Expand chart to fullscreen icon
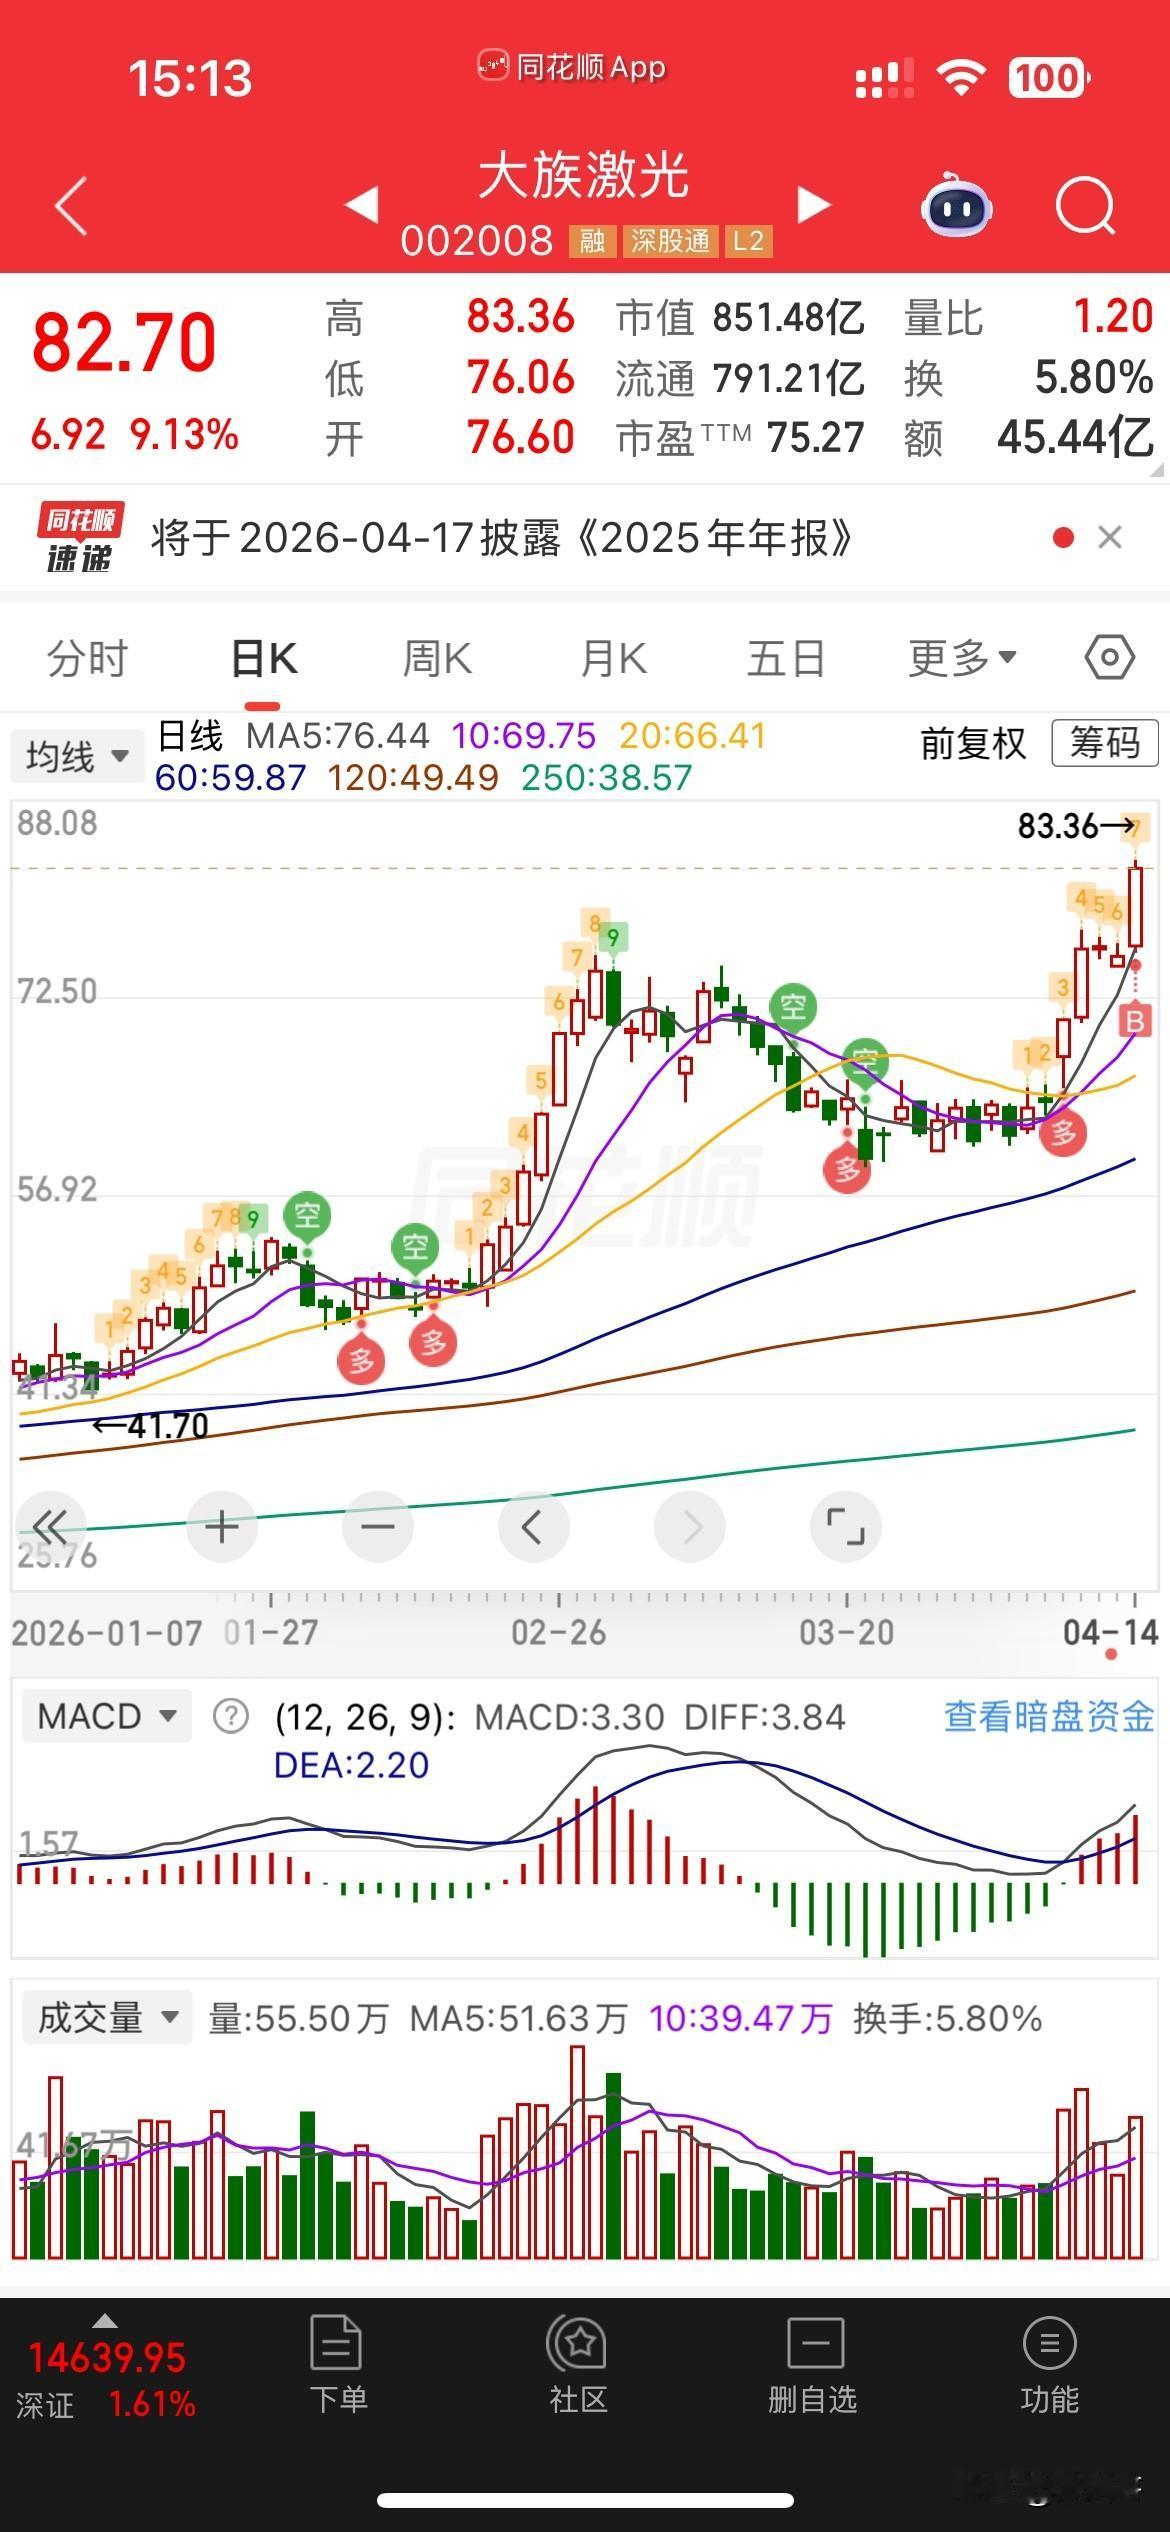The image size is (1170, 2532). 846,1527
